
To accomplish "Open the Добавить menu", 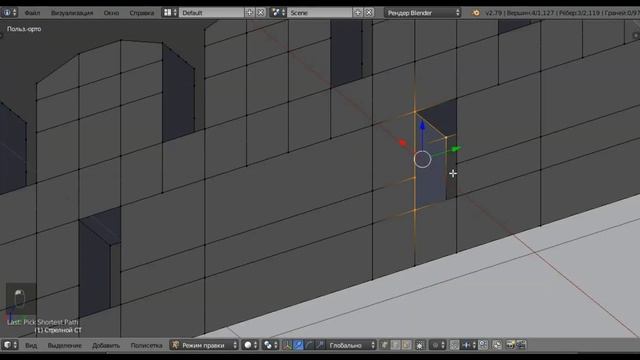I will pyautogui.click(x=106, y=345).
